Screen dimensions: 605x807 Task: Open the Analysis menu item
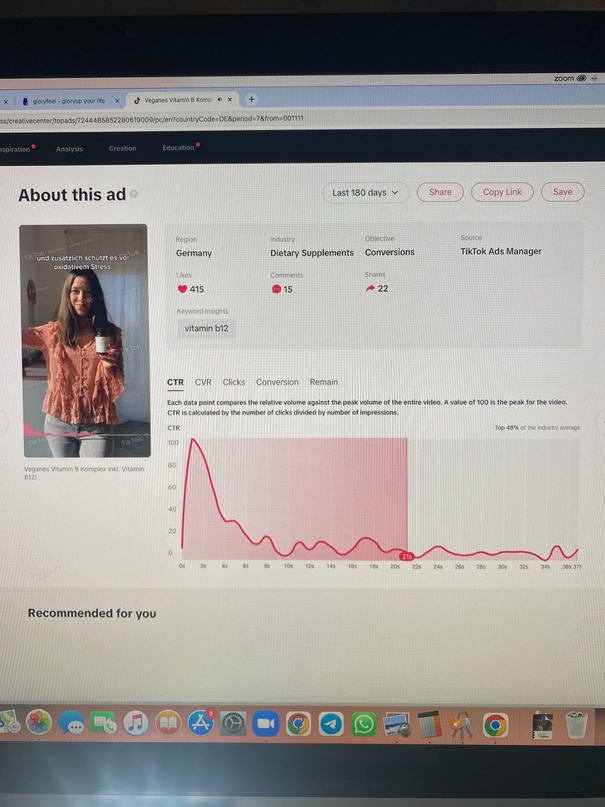(69, 148)
